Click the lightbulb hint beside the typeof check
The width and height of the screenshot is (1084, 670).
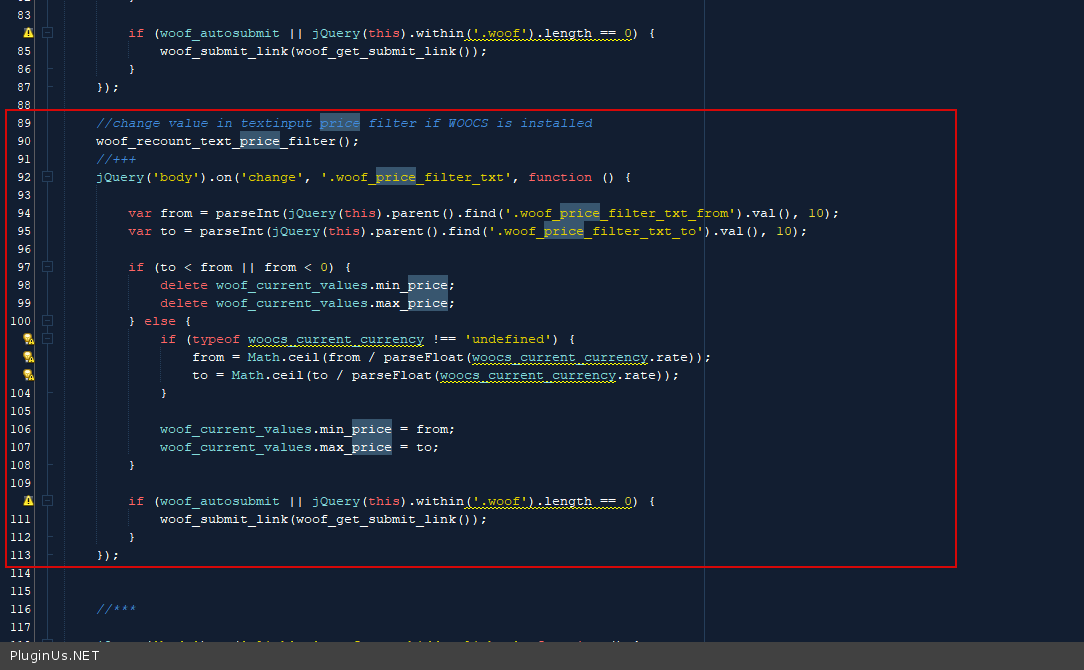point(28,339)
